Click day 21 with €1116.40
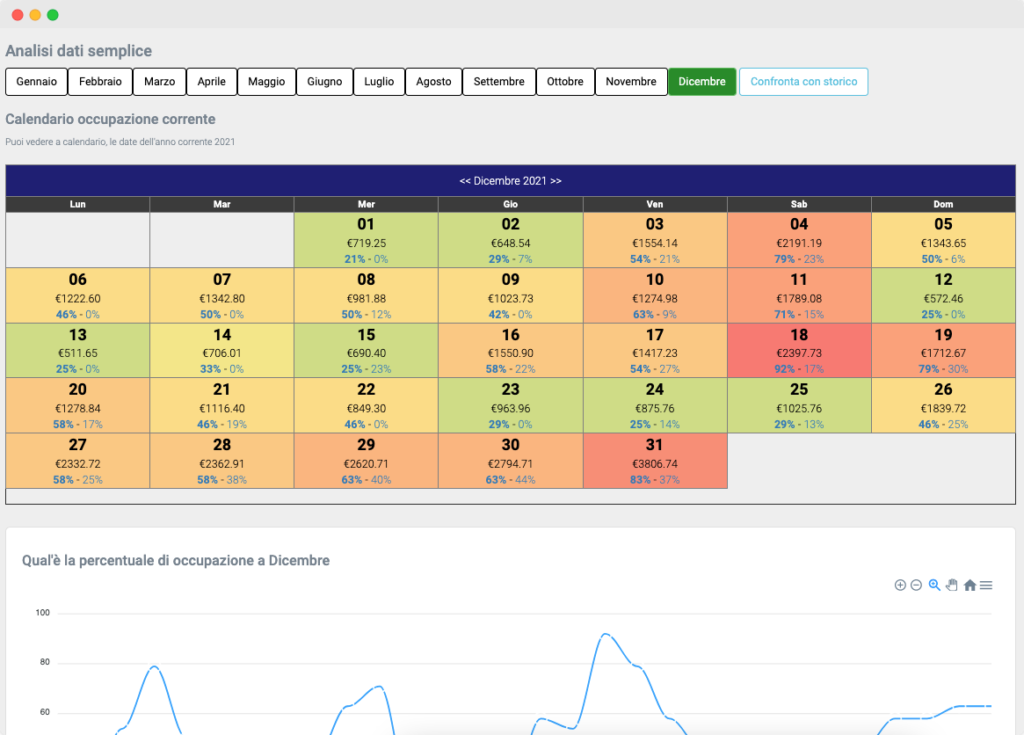The width and height of the screenshot is (1024, 735). pos(222,406)
